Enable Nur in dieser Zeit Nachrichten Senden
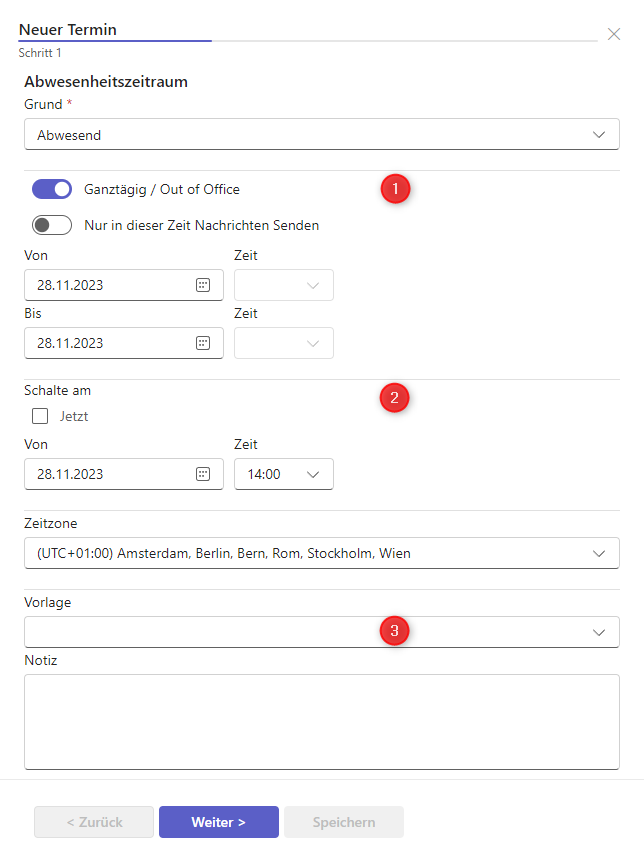The width and height of the screenshot is (644, 864). coord(52,225)
